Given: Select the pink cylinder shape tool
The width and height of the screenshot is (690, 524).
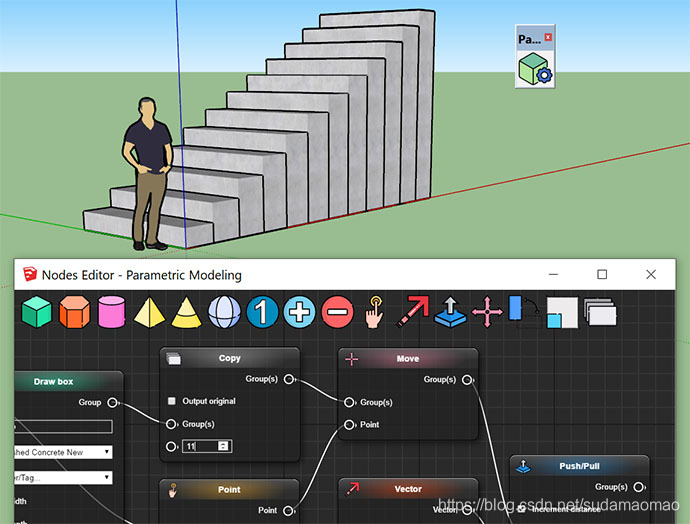Looking at the screenshot, I should 111,312.
